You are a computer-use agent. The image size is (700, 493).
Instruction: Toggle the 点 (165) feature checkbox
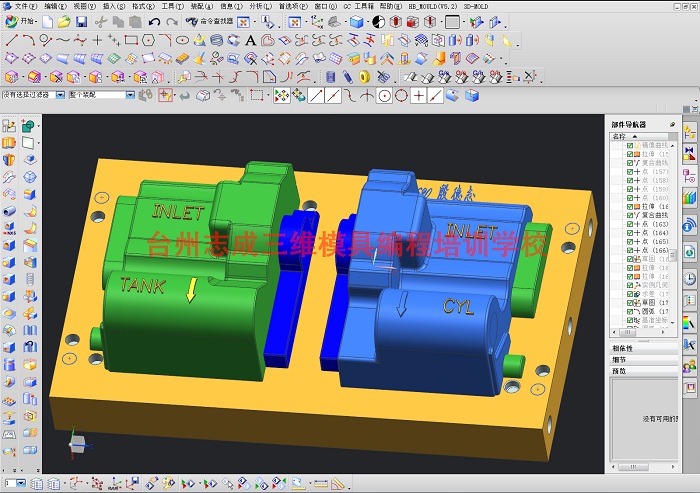point(630,242)
